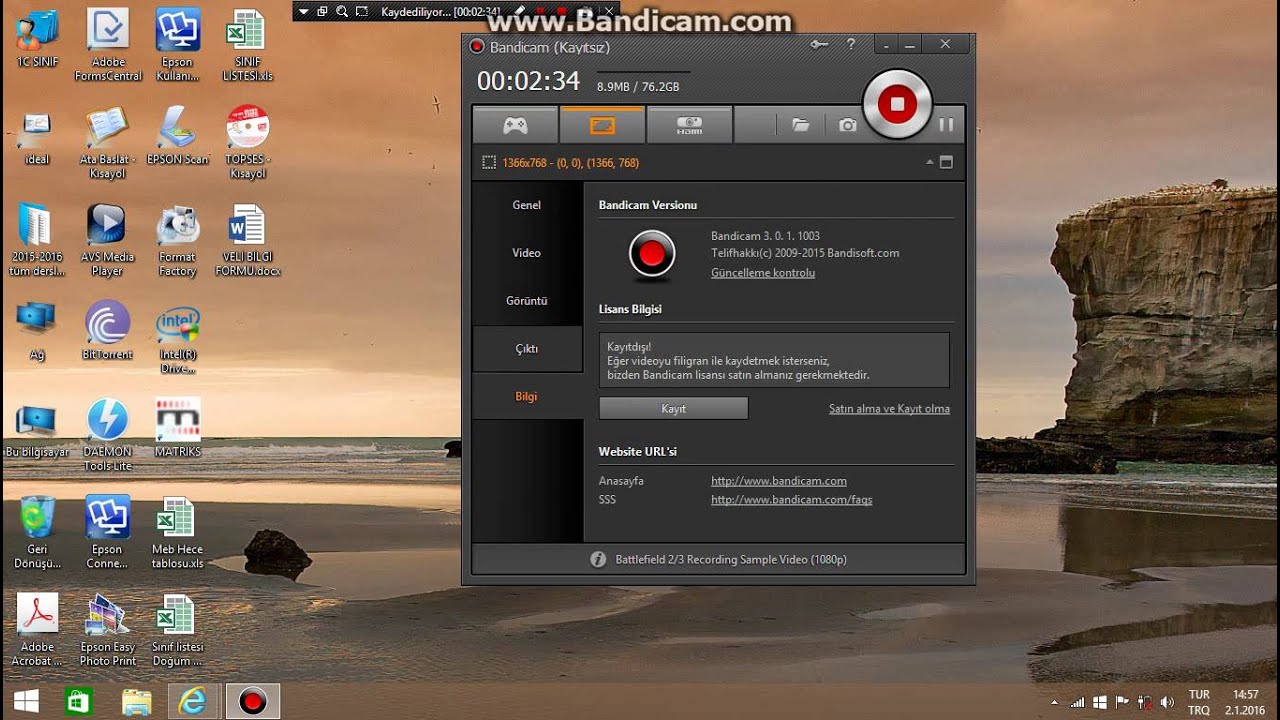The image size is (1280, 720).
Task: Stop recording with the big red button
Action: [897, 103]
